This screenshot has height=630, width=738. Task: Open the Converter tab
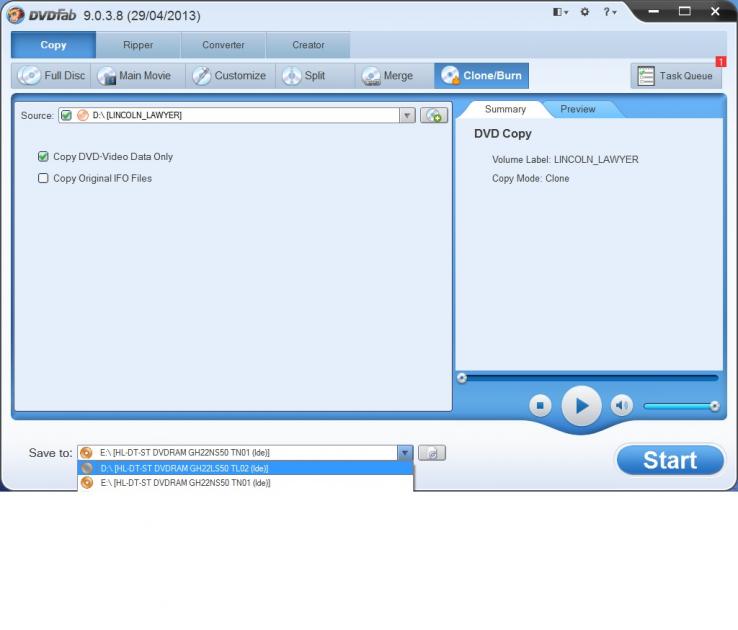[x=223, y=45]
